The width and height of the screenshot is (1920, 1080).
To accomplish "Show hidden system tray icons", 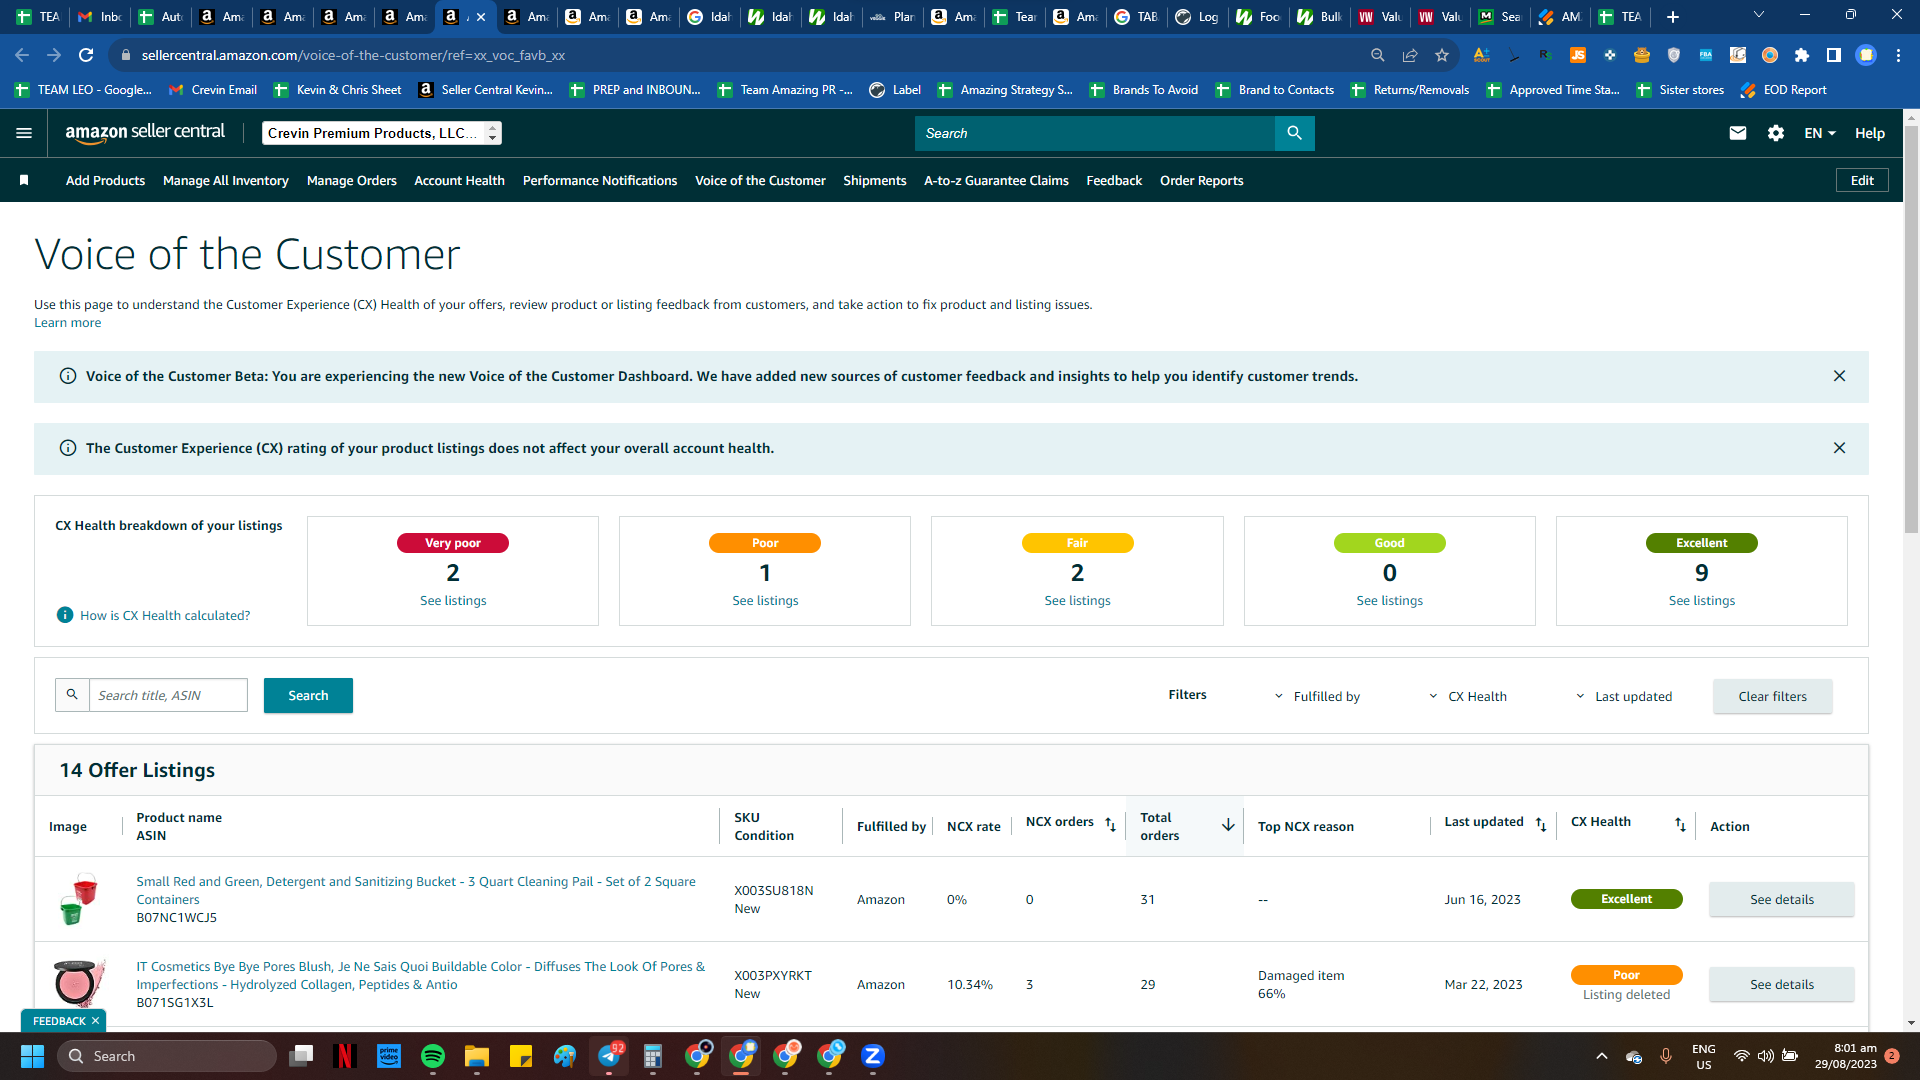I will (x=1602, y=1056).
